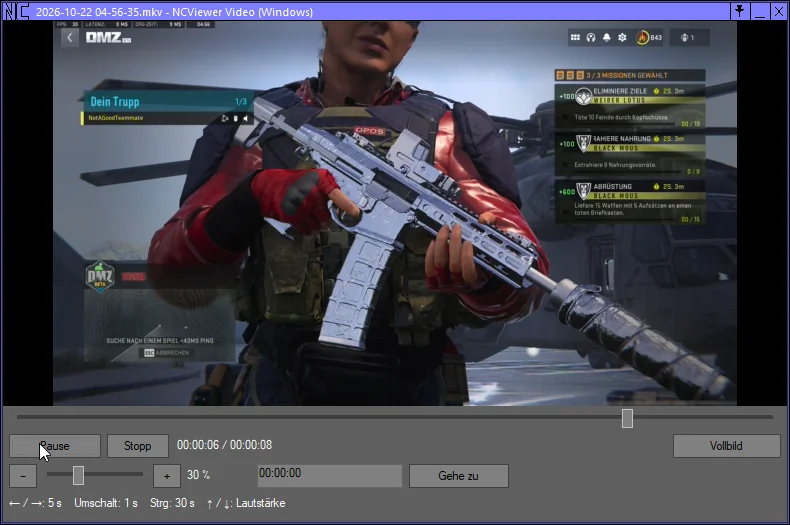Click the speaker icon in the NotAGoodTeammate row
This screenshot has height=525, width=790.
click(245, 118)
